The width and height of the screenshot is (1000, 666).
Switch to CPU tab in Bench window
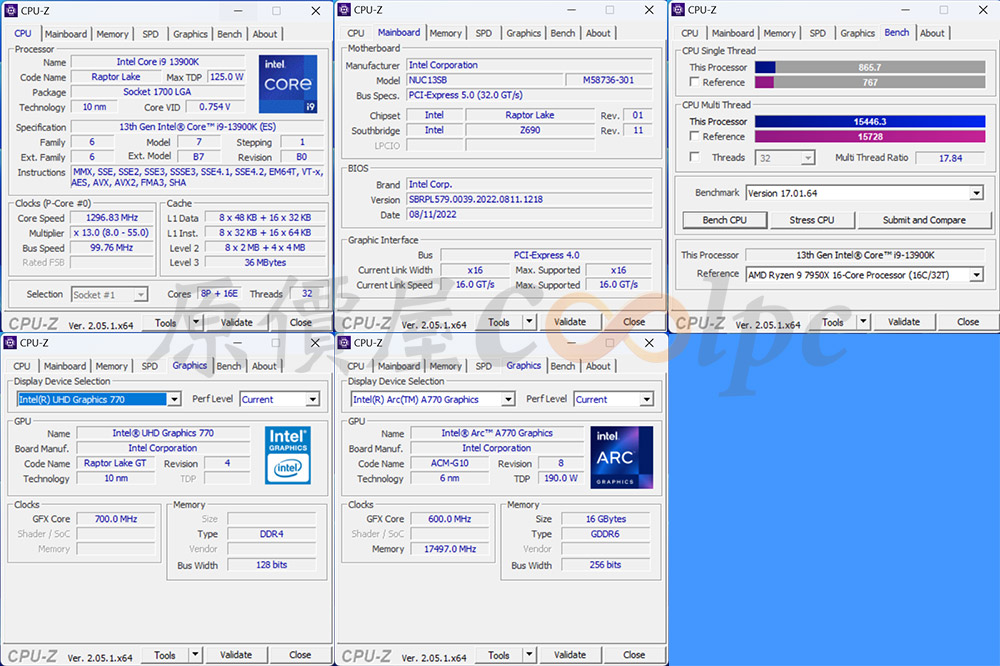(689, 33)
